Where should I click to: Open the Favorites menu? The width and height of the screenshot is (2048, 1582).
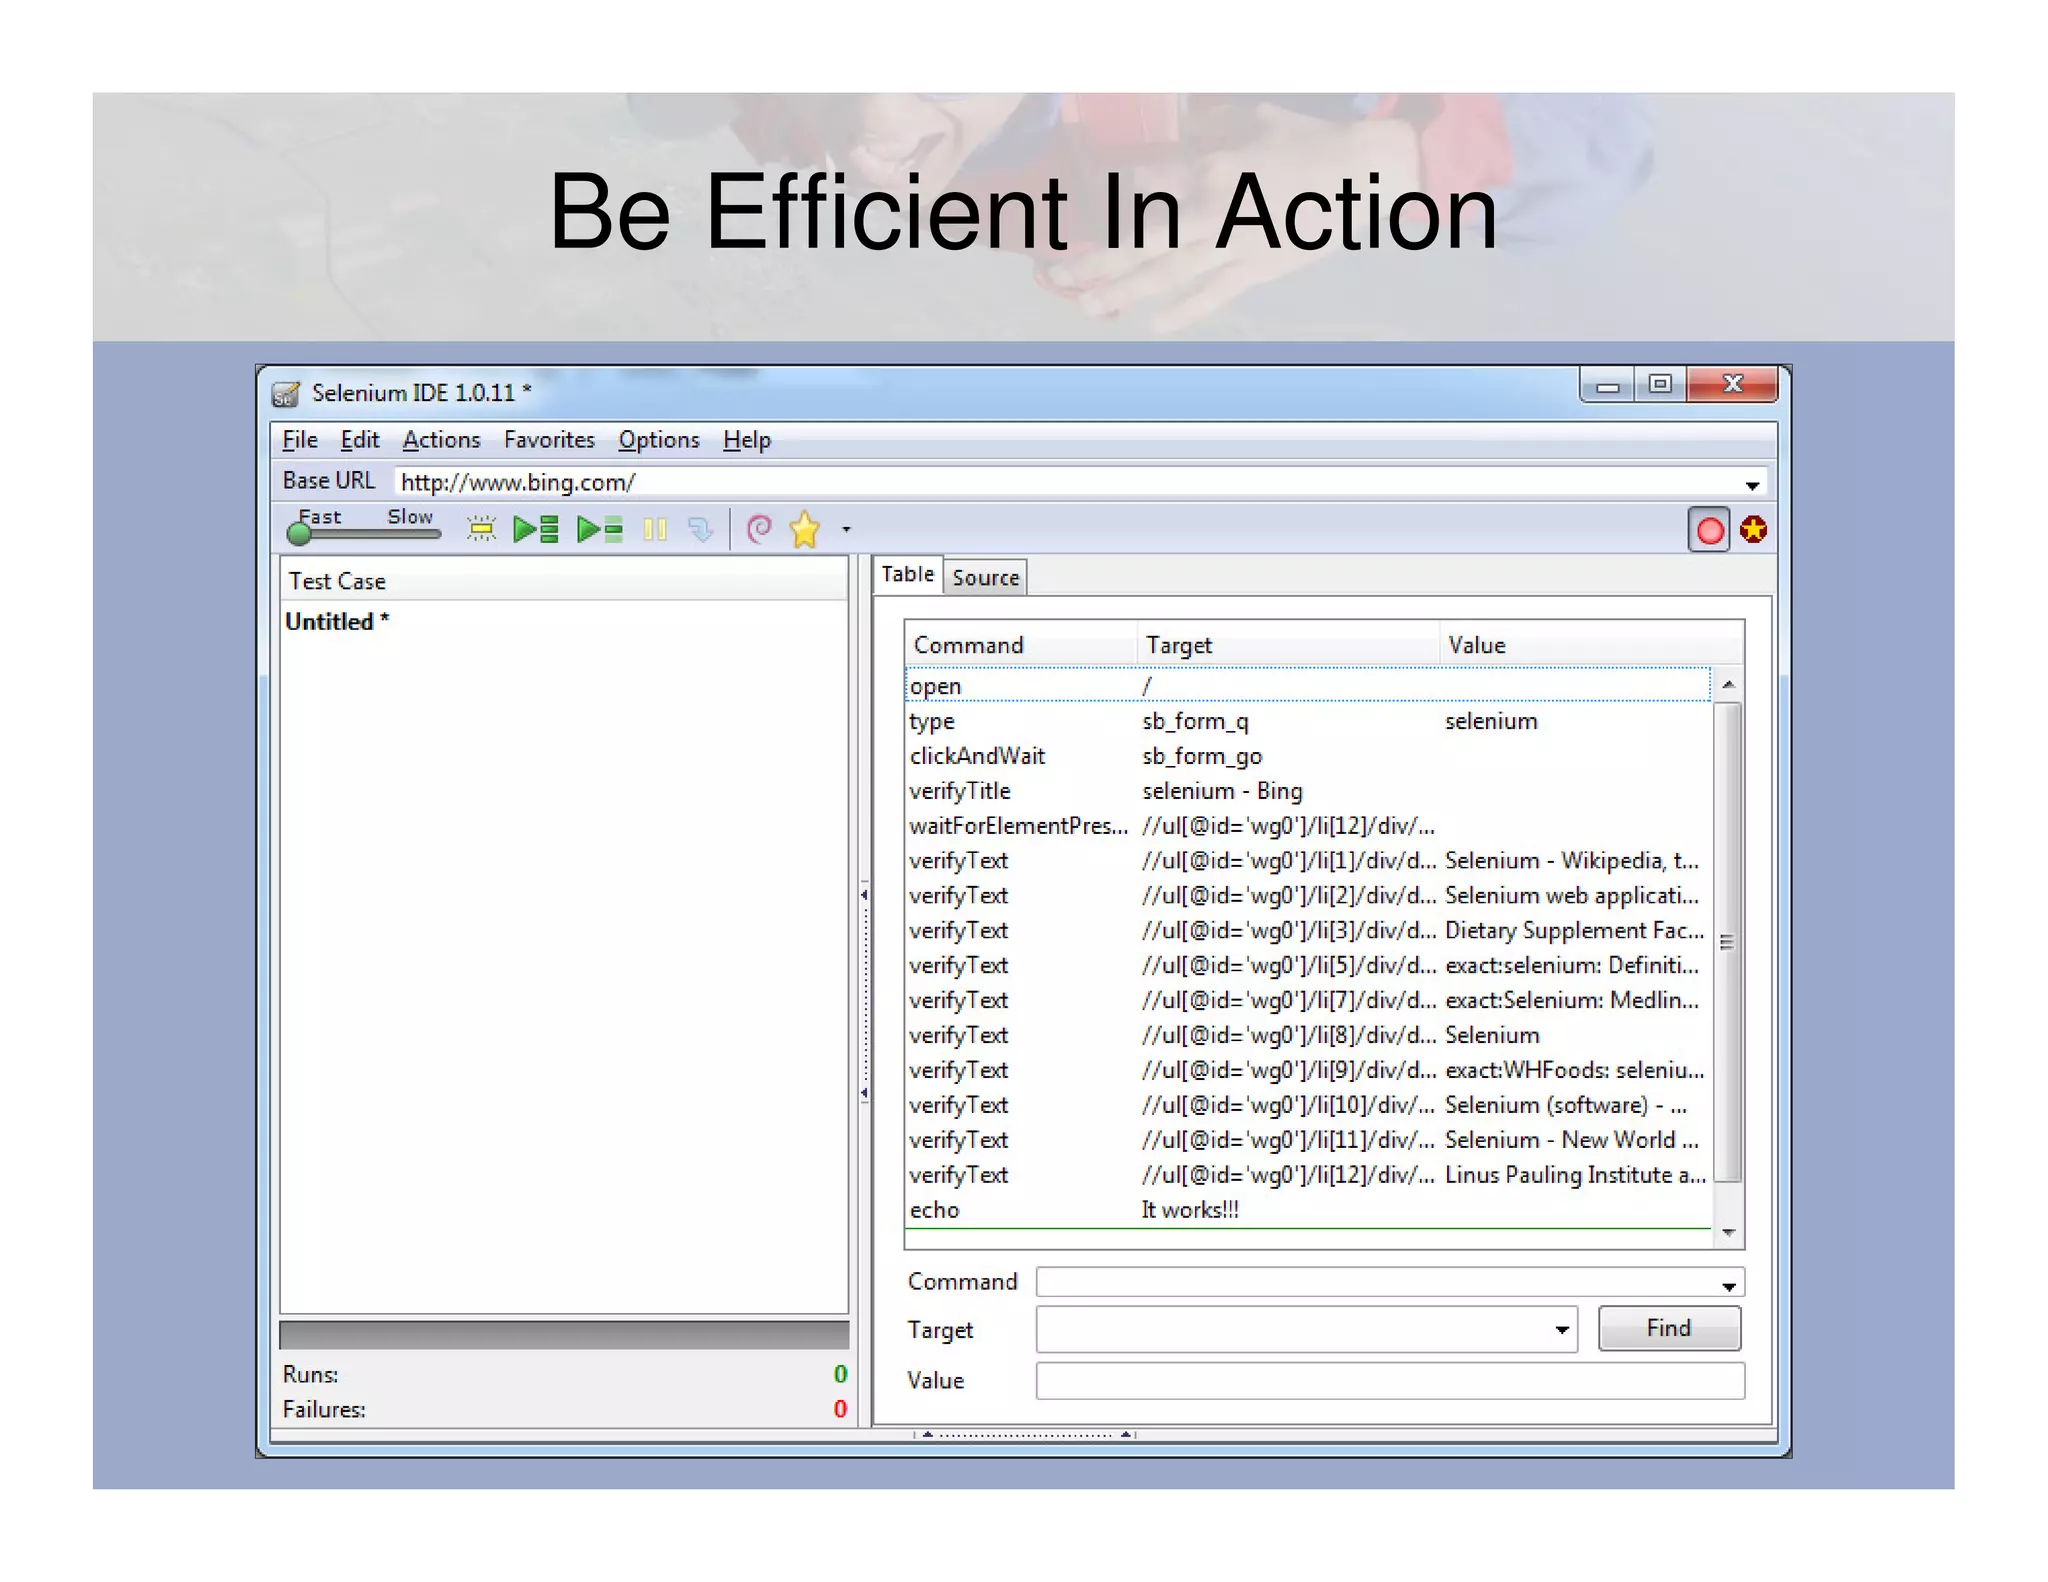coord(549,440)
